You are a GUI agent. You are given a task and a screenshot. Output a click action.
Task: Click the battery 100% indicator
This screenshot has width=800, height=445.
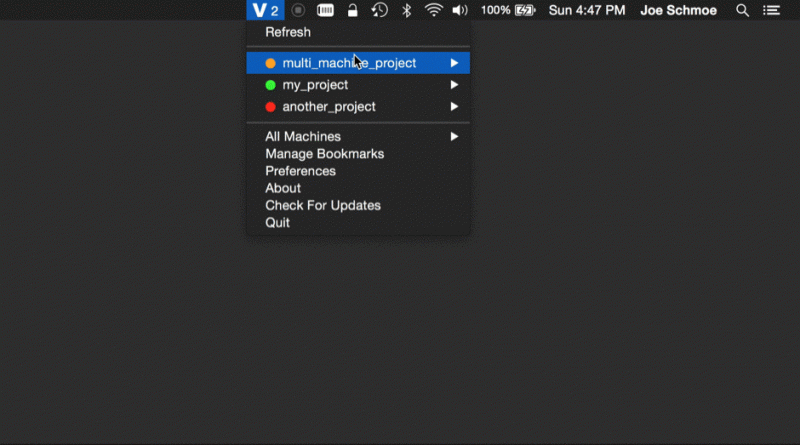point(509,10)
